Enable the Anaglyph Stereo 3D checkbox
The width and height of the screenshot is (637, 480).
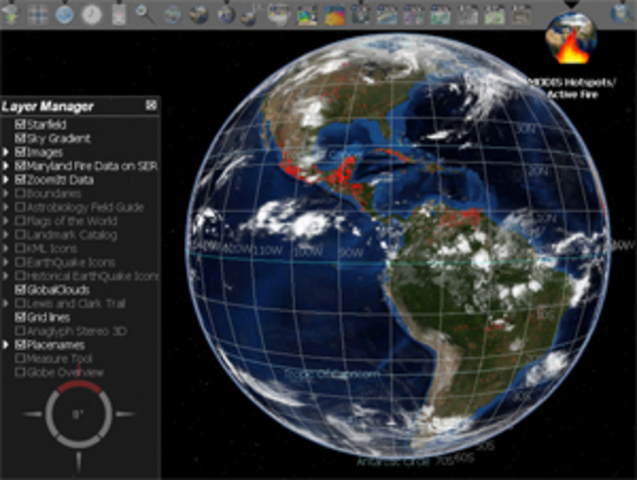tap(20, 331)
